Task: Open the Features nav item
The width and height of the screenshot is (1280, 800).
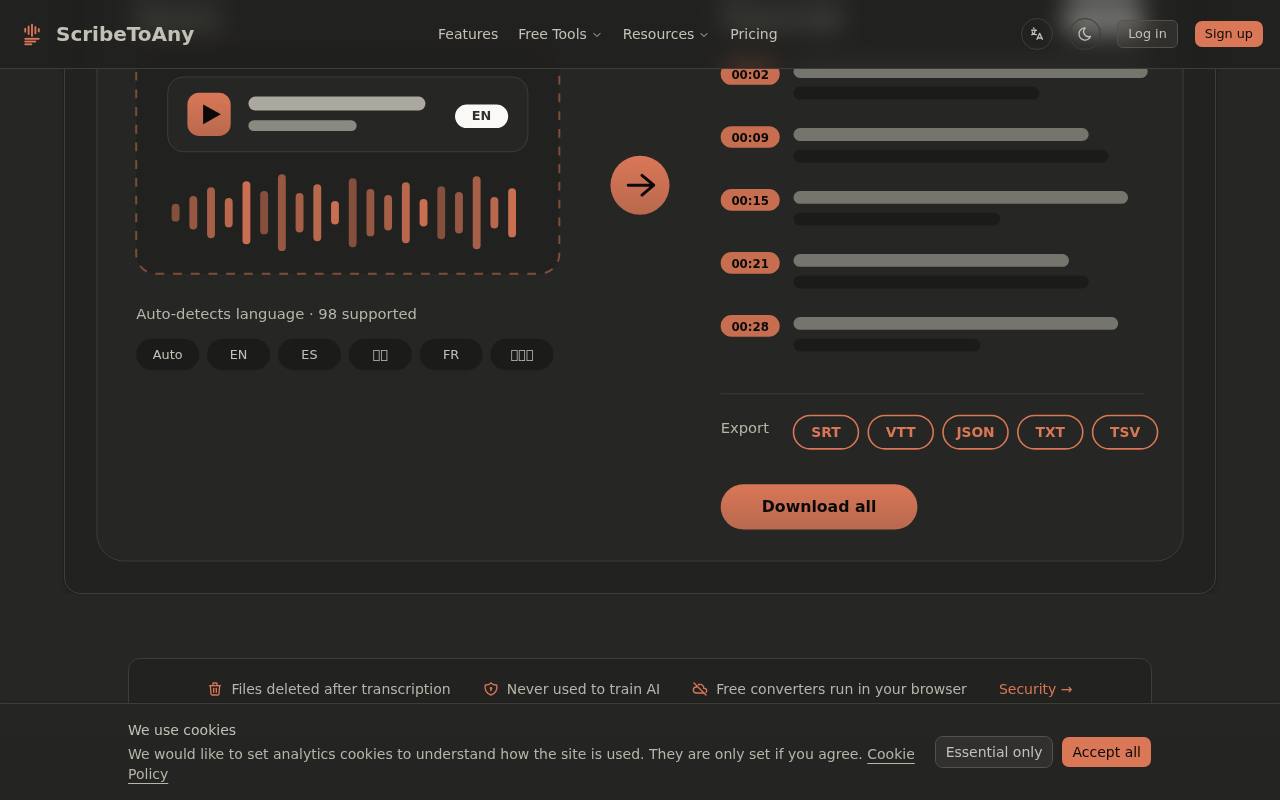Action: (468, 34)
